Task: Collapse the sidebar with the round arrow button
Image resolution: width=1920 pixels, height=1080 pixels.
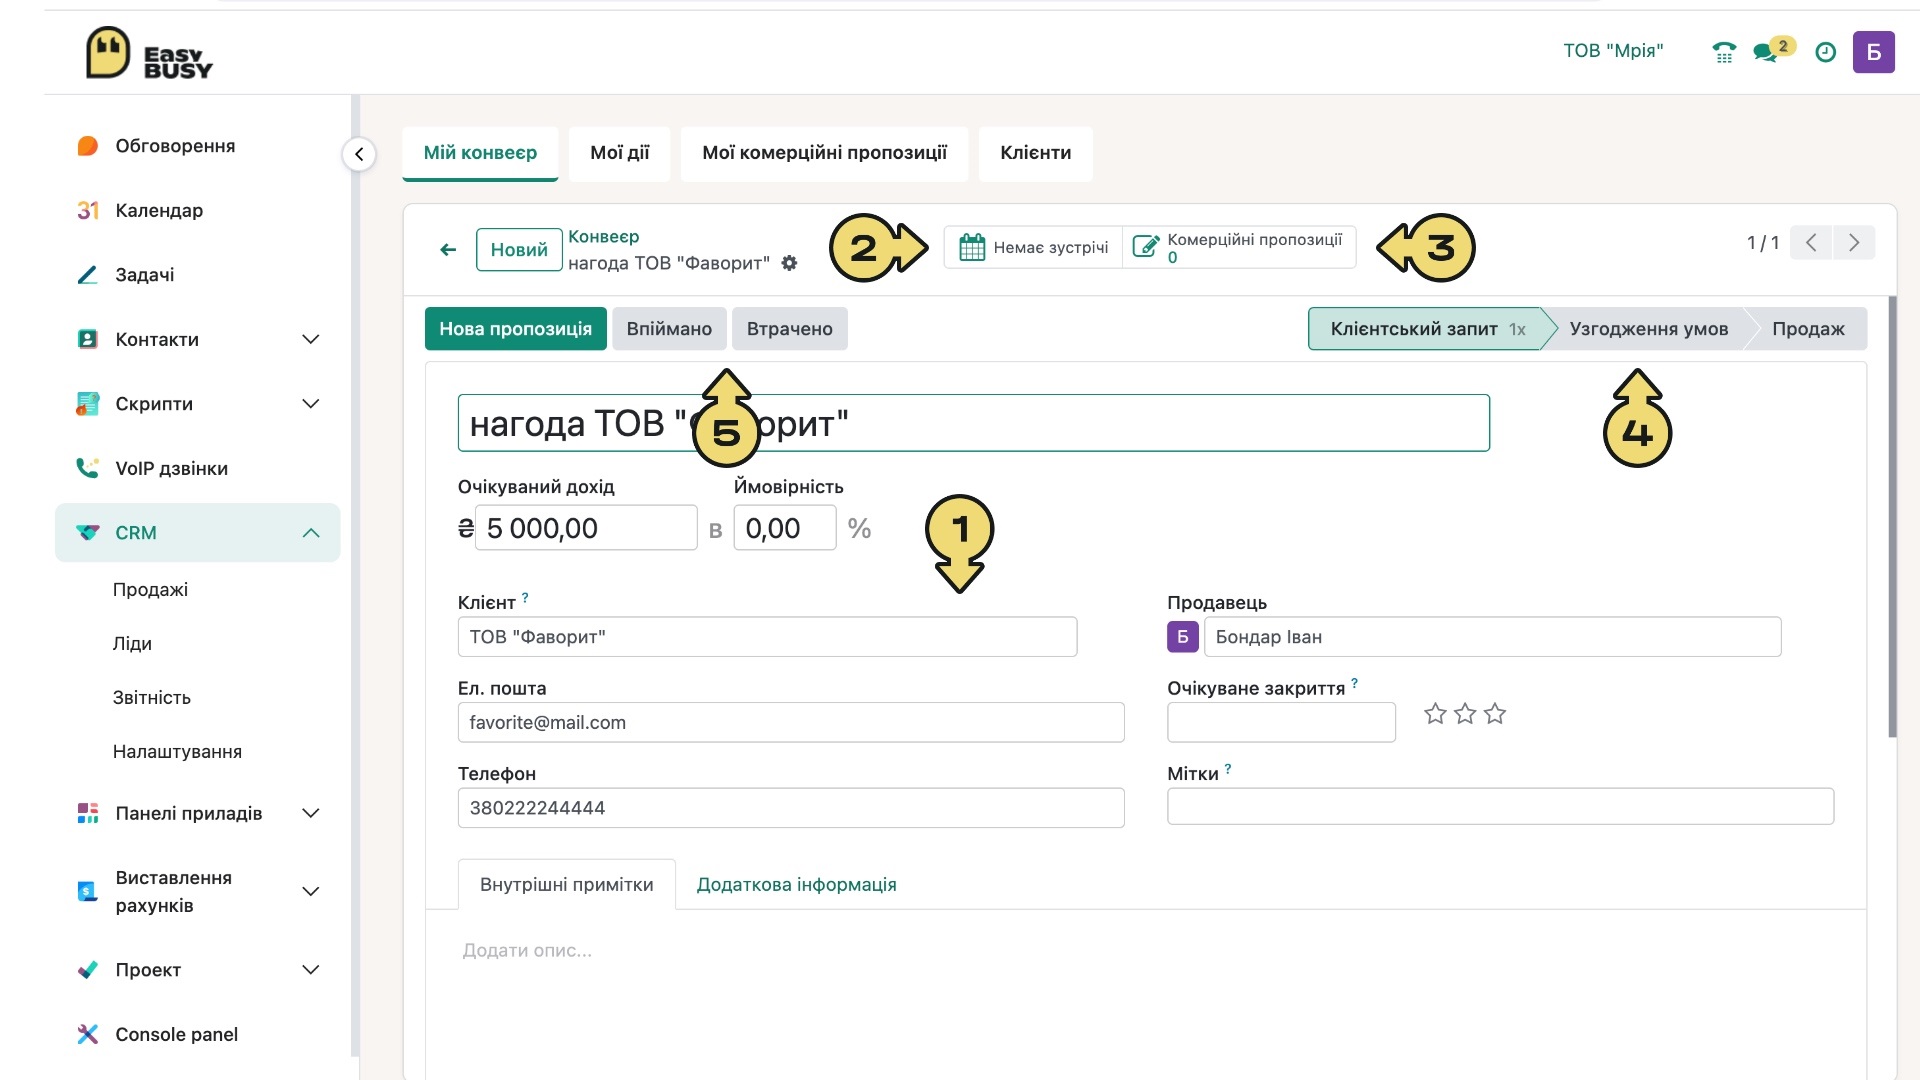Action: 359,154
